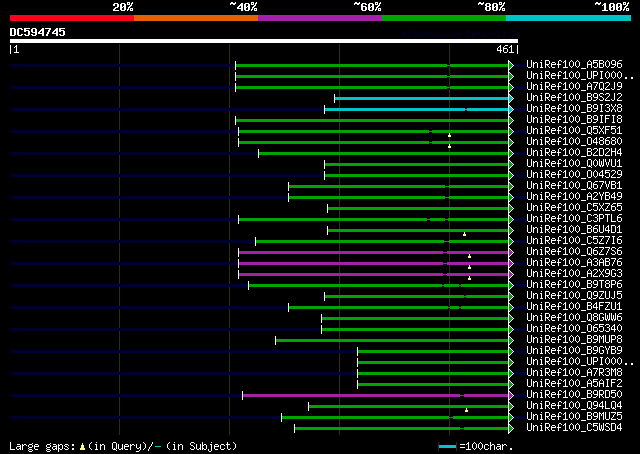Click the orange ~40% identity legend segment
This screenshot has height=454, width=640.
(196, 18)
